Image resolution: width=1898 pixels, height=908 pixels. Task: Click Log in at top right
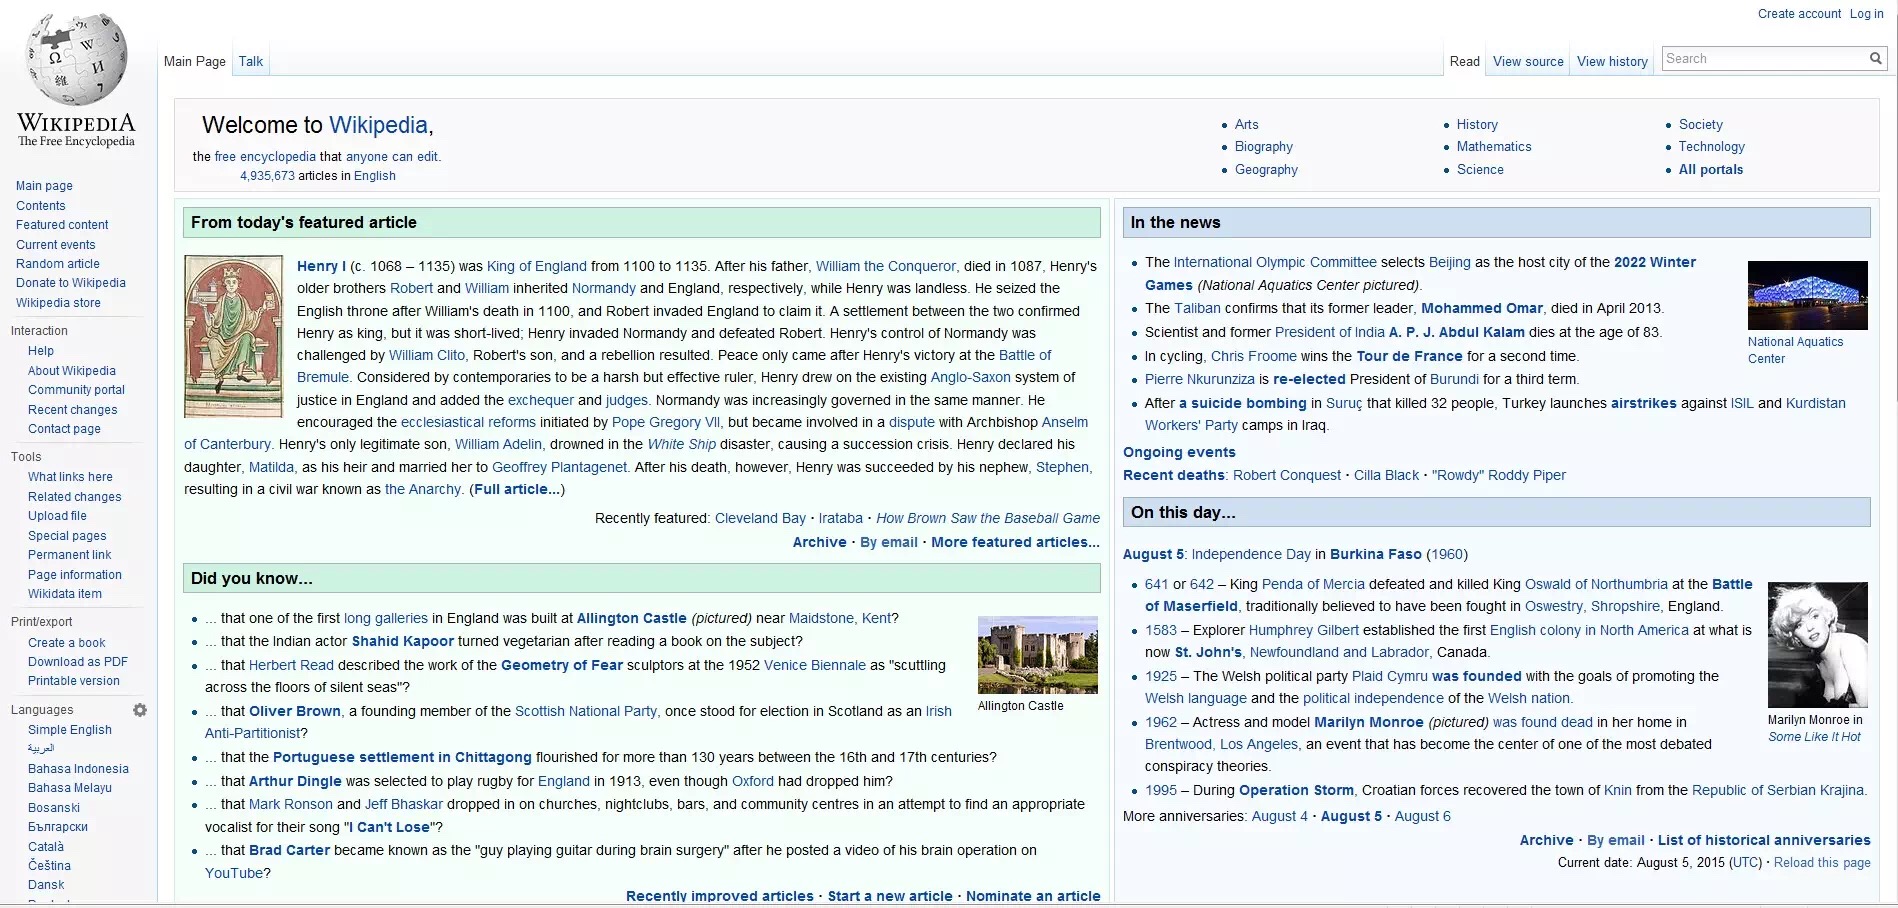point(1866,14)
